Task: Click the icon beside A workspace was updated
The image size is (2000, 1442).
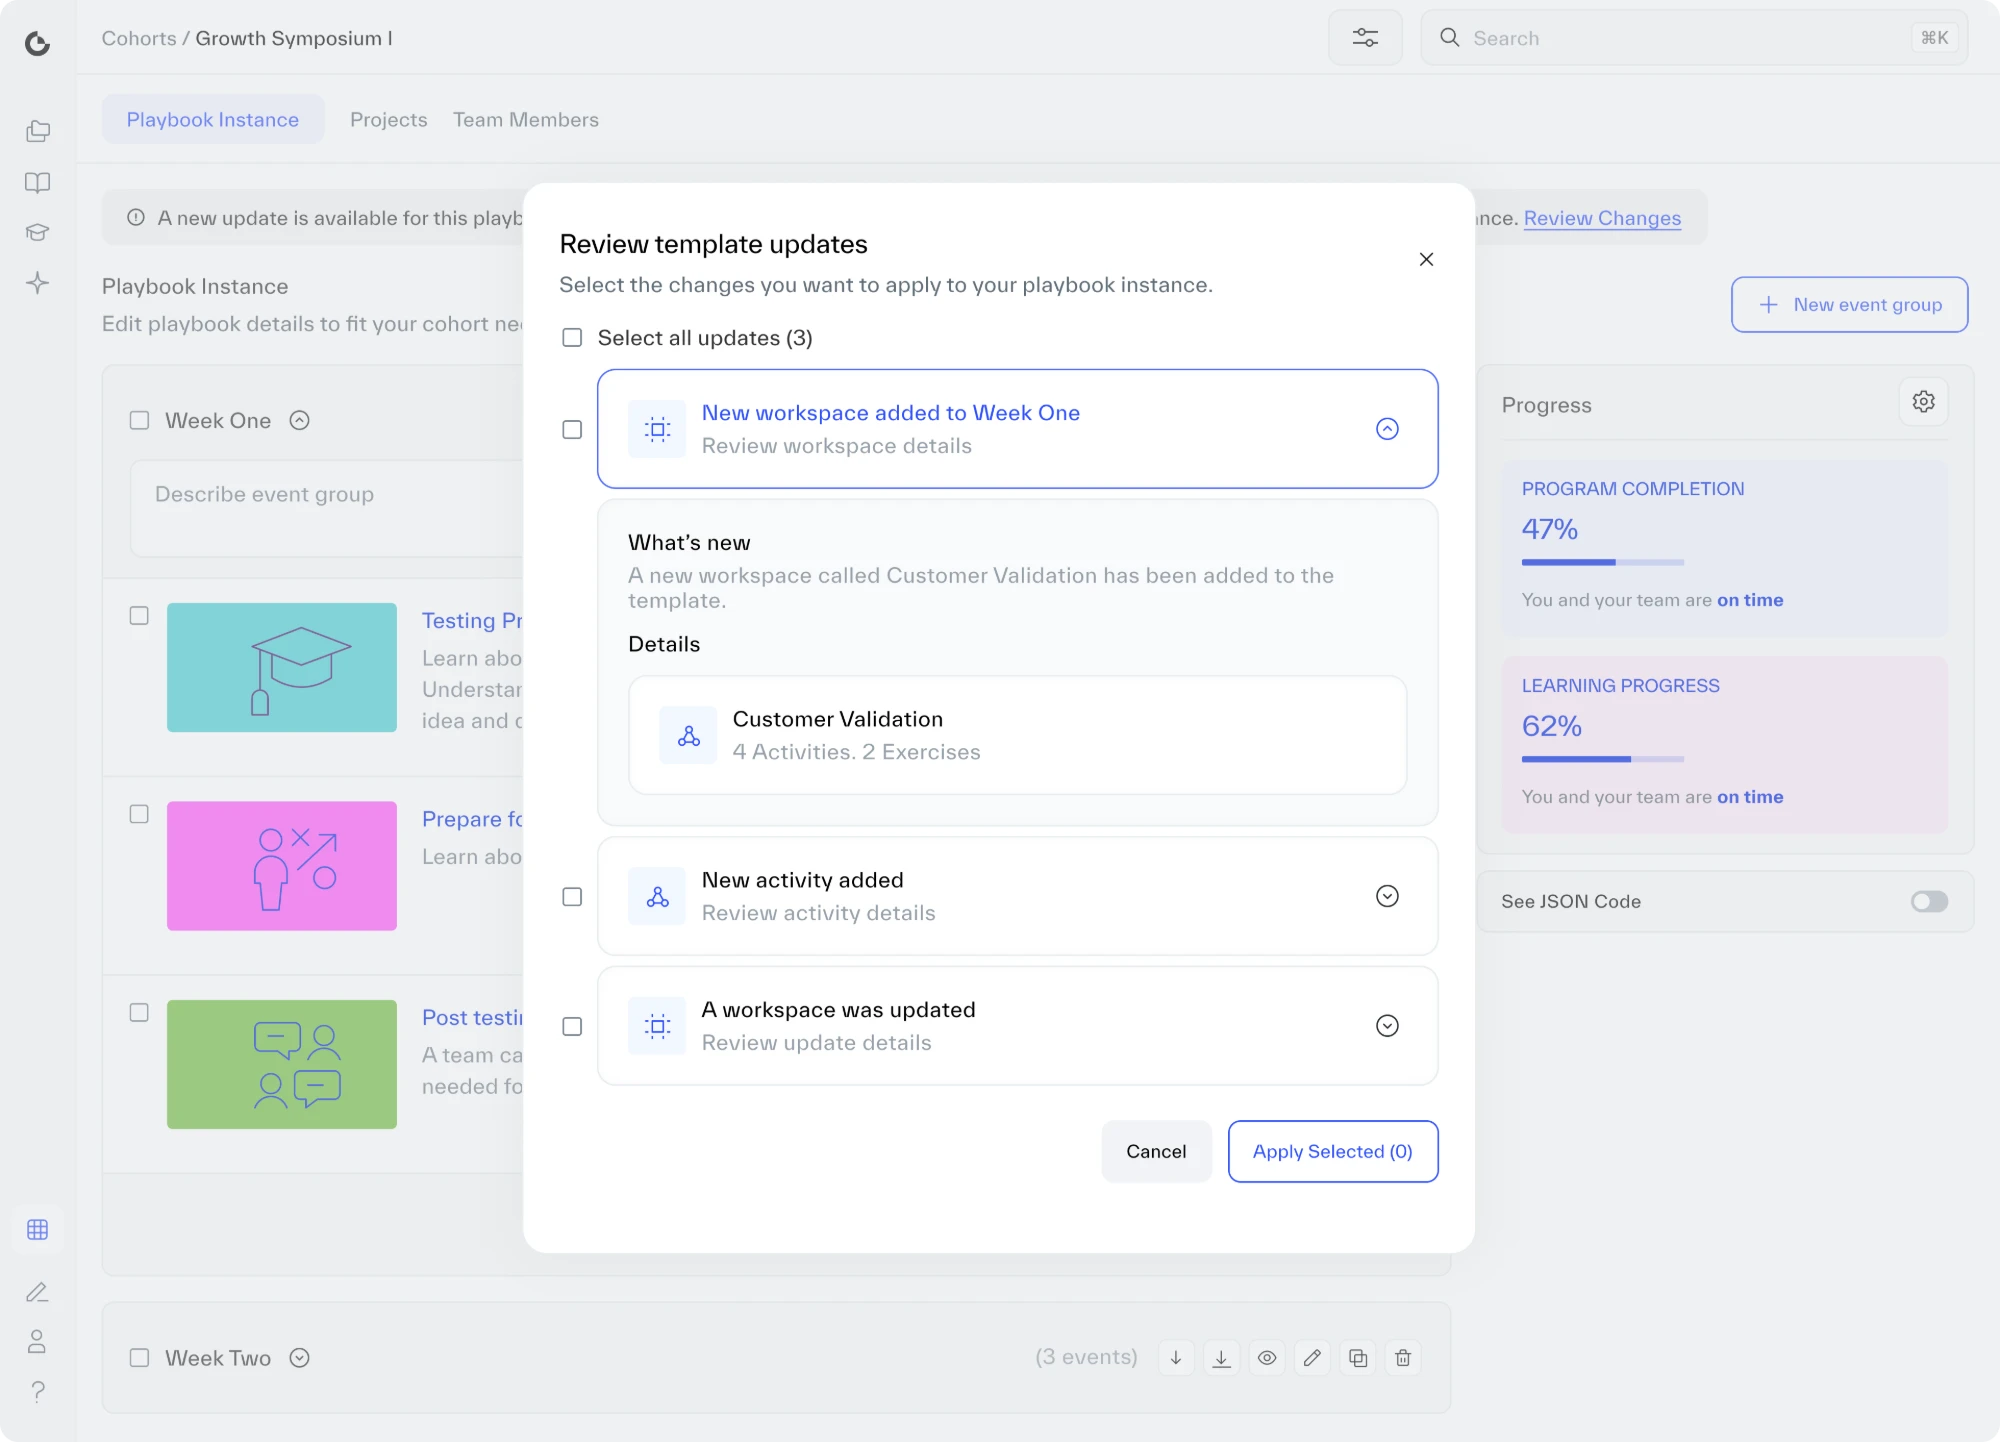Action: pyautogui.click(x=657, y=1026)
